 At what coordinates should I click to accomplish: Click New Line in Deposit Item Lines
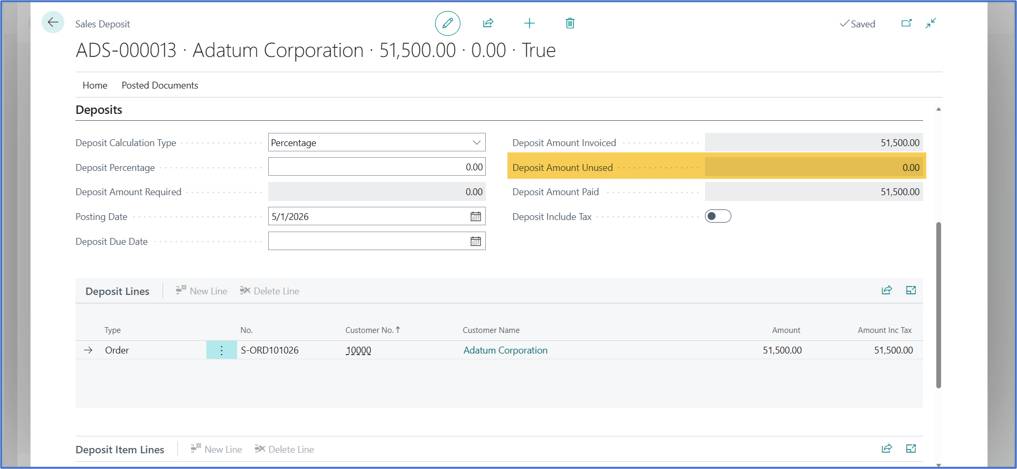(216, 449)
